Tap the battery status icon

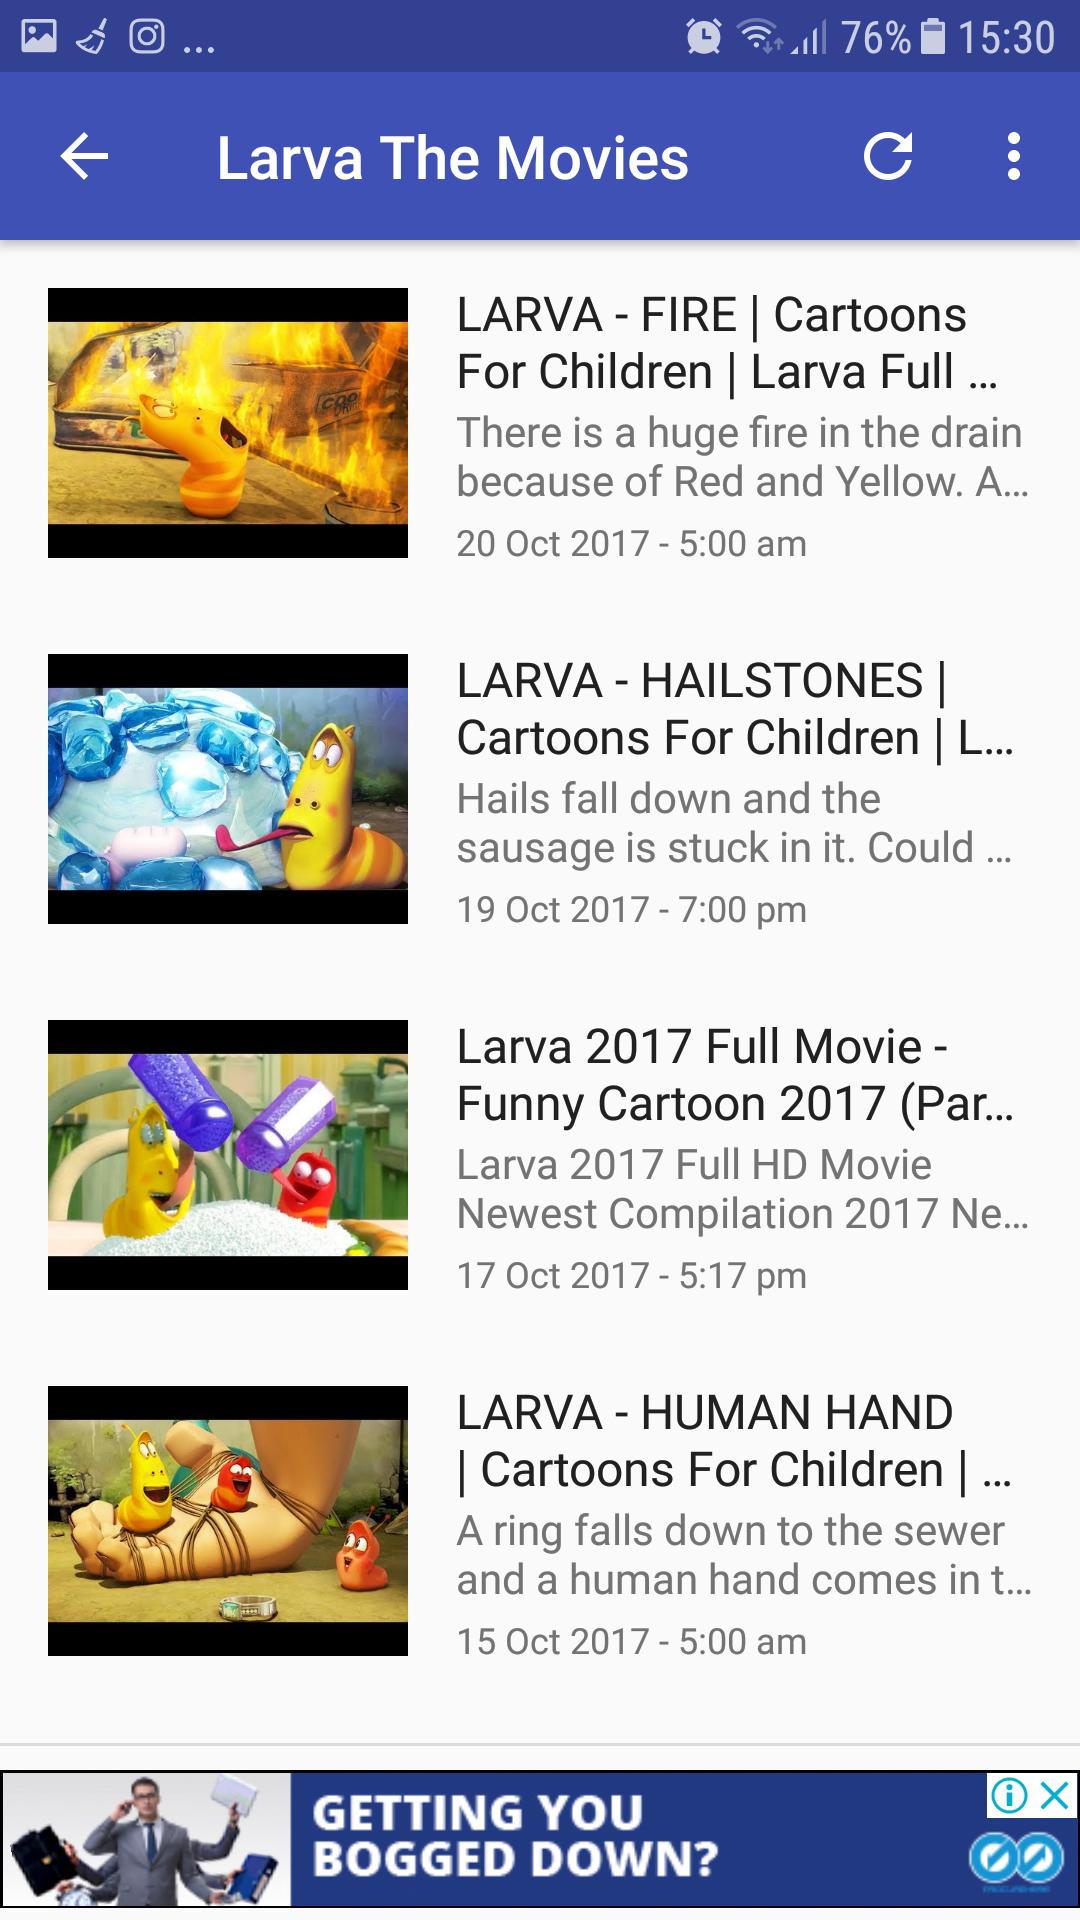point(933,37)
